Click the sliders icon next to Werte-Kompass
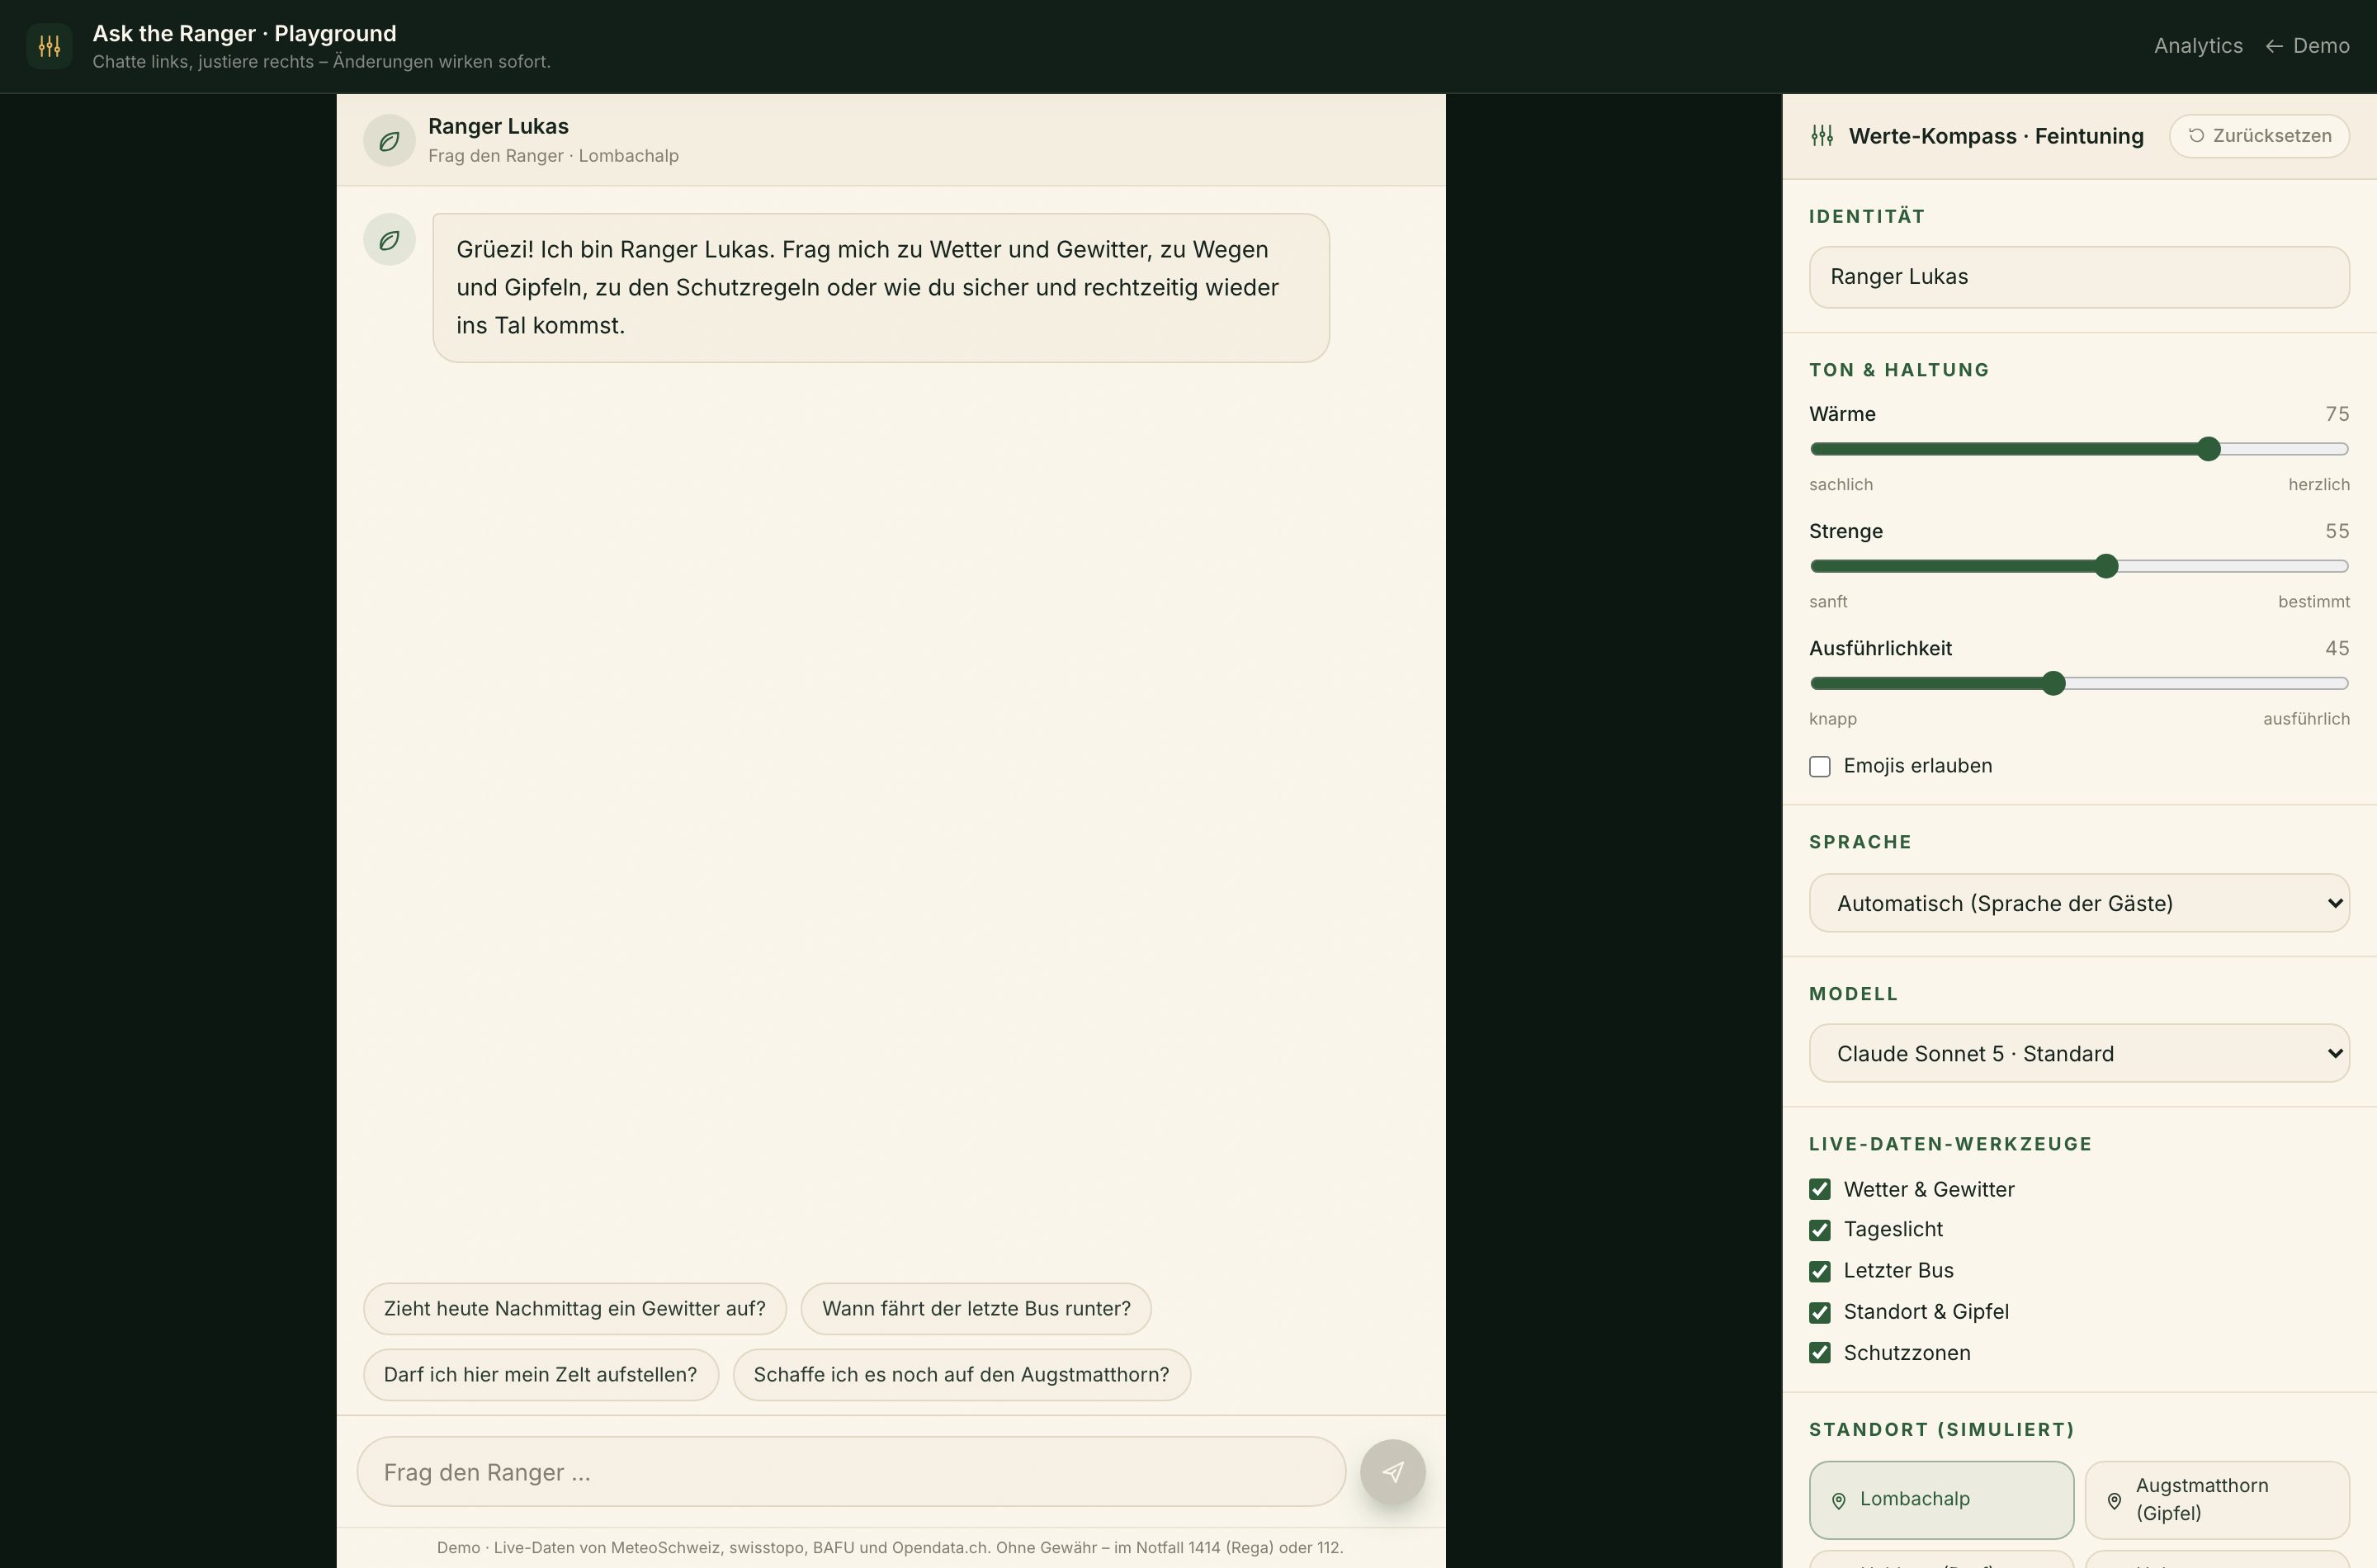The image size is (2377, 1568). click(x=1822, y=136)
